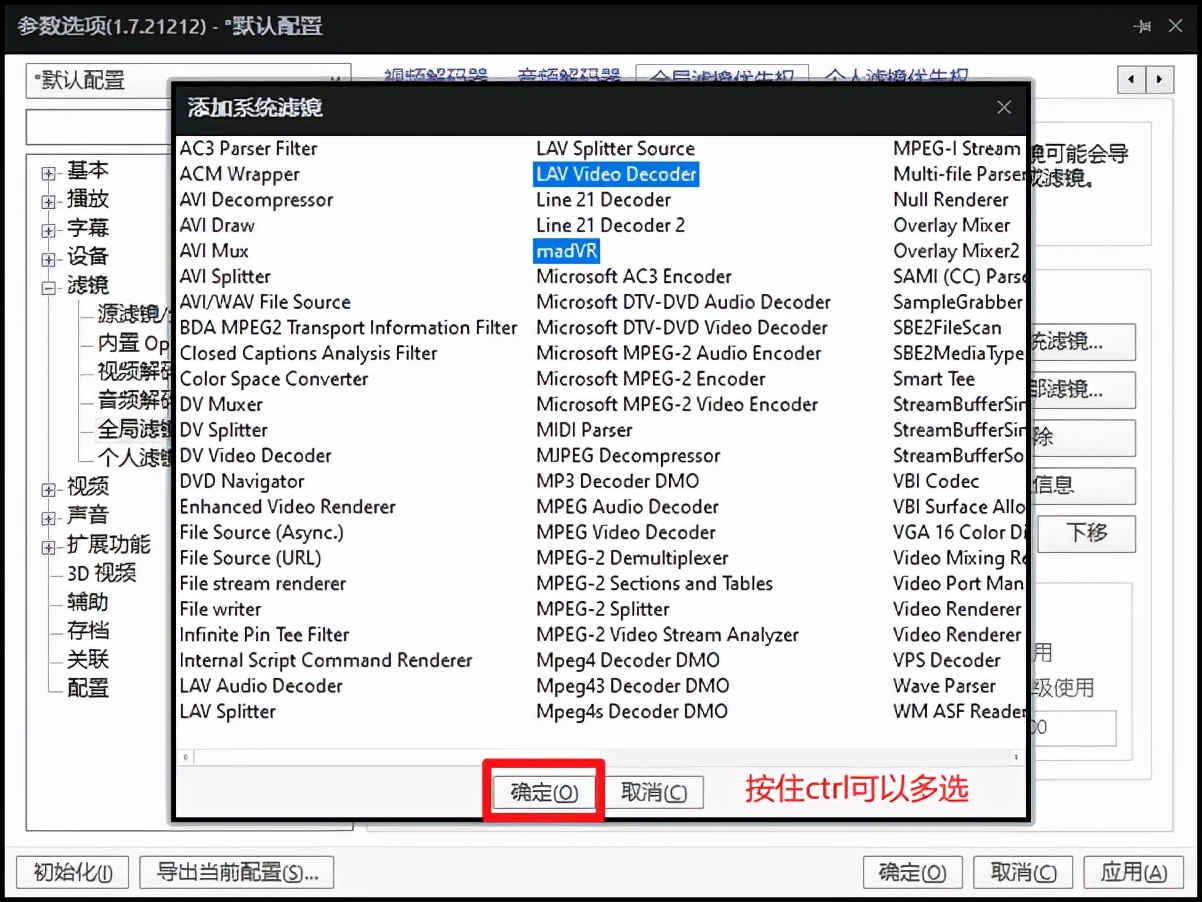Select 配置 in the settings tree
This screenshot has width=1202, height=902.
(x=88, y=688)
